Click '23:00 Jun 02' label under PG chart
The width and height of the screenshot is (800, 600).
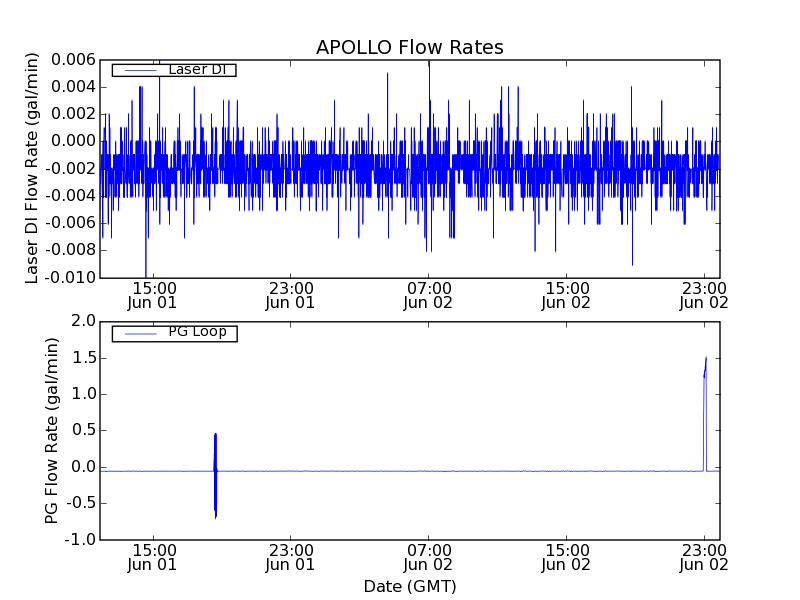704,558
